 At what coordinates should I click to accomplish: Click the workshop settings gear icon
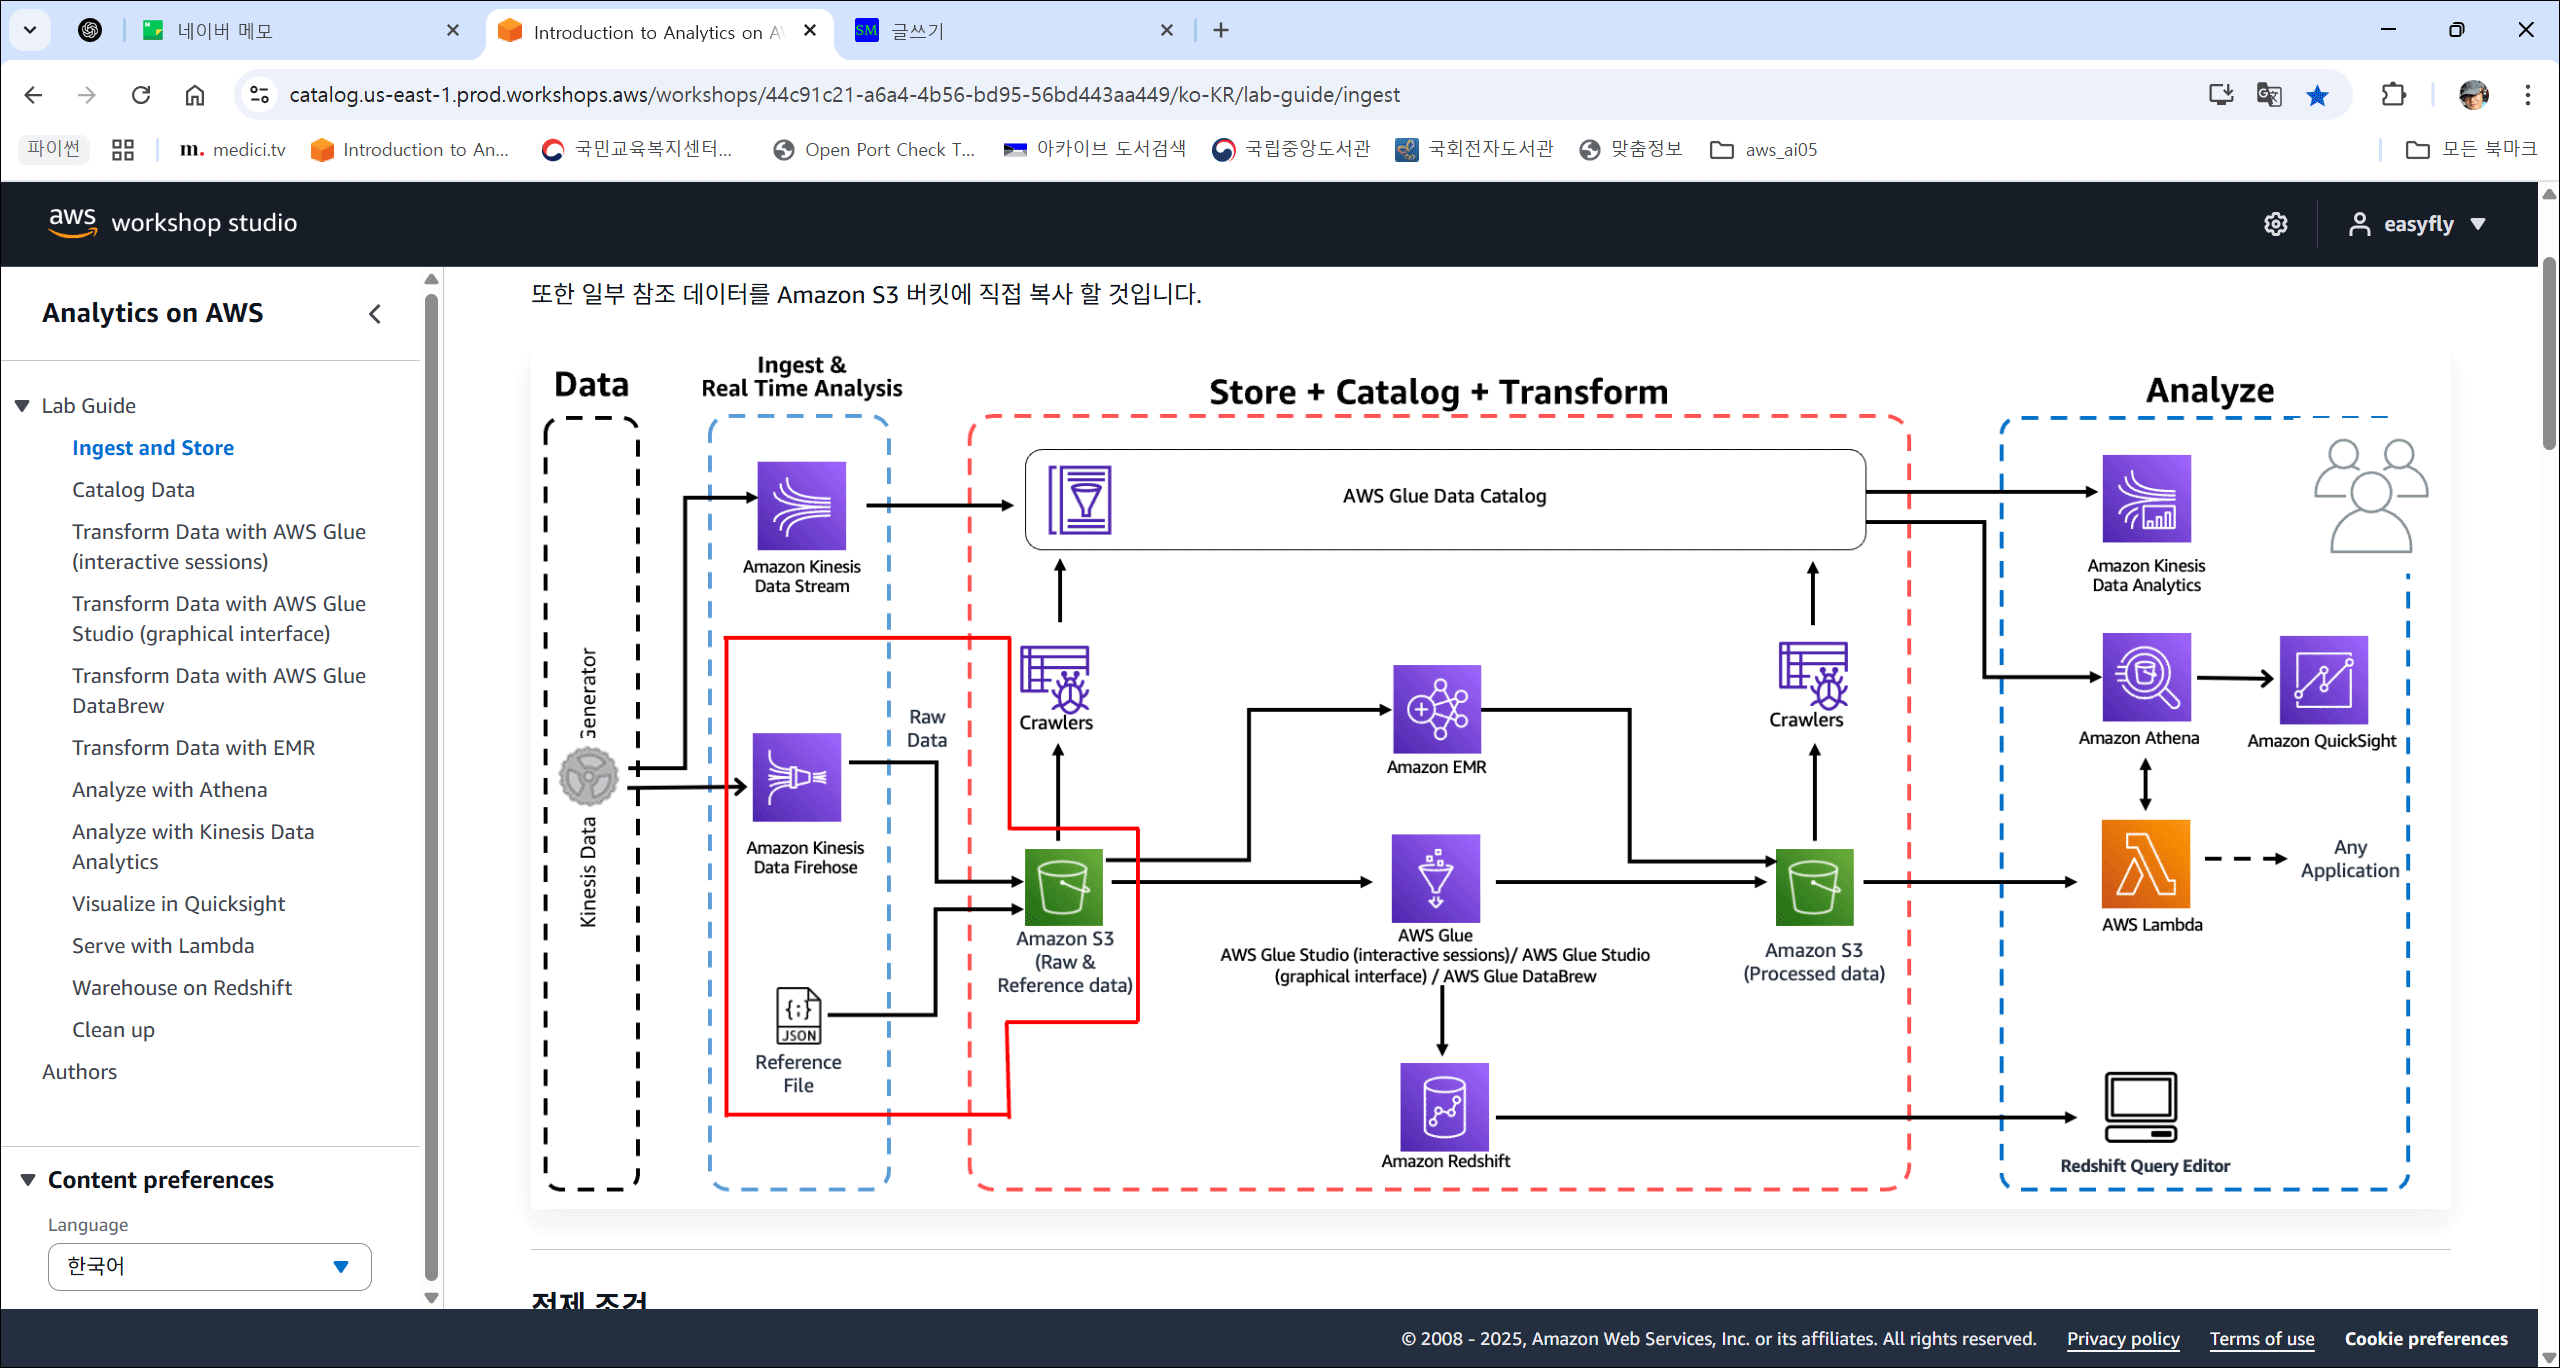pyautogui.click(x=2275, y=224)
